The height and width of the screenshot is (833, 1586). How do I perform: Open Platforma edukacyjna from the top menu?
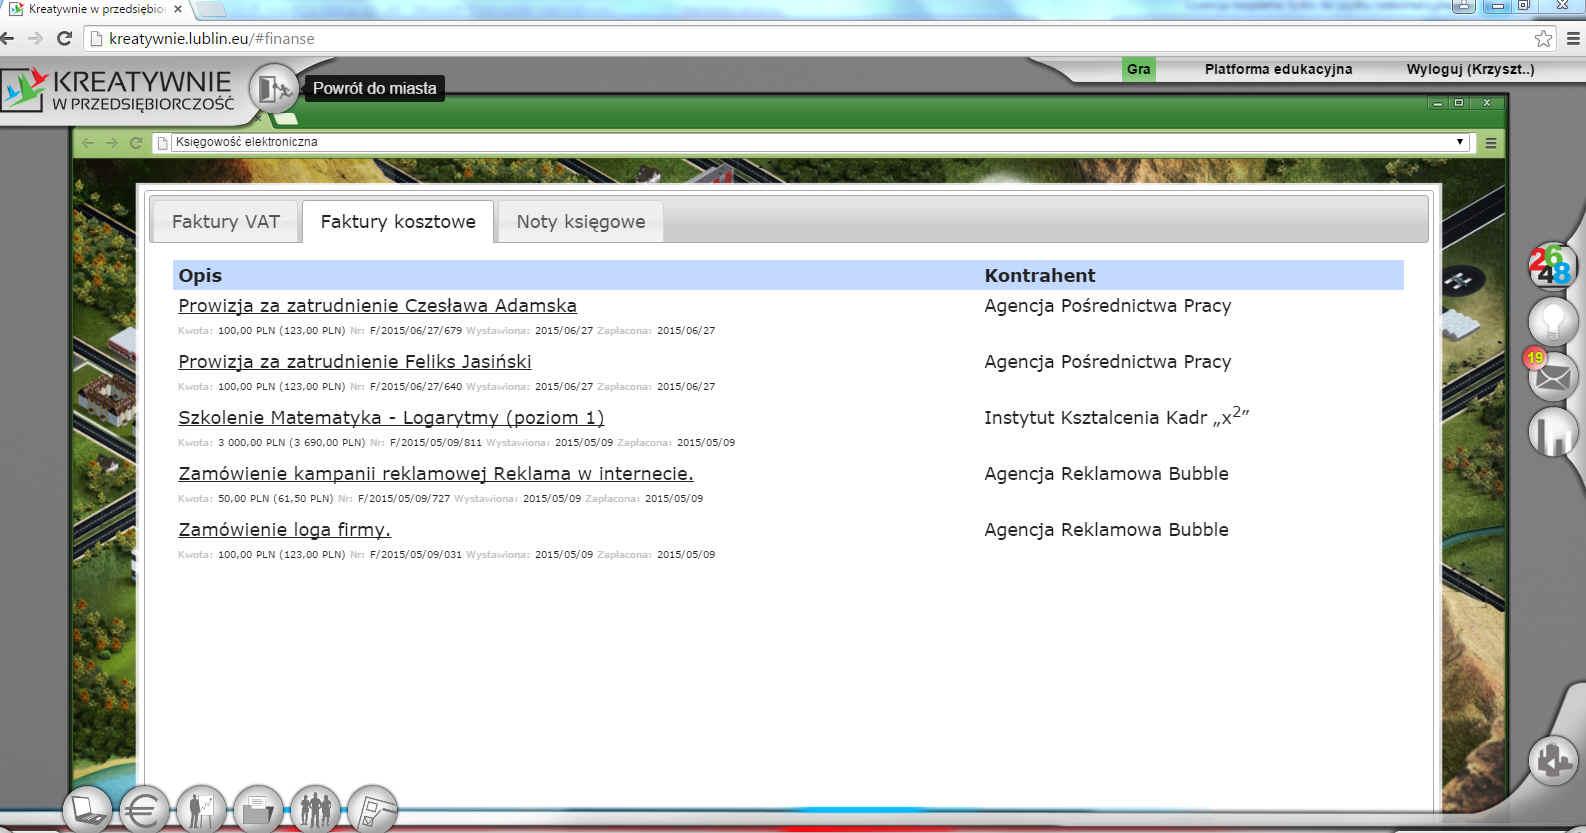[x=1278, y=69]
